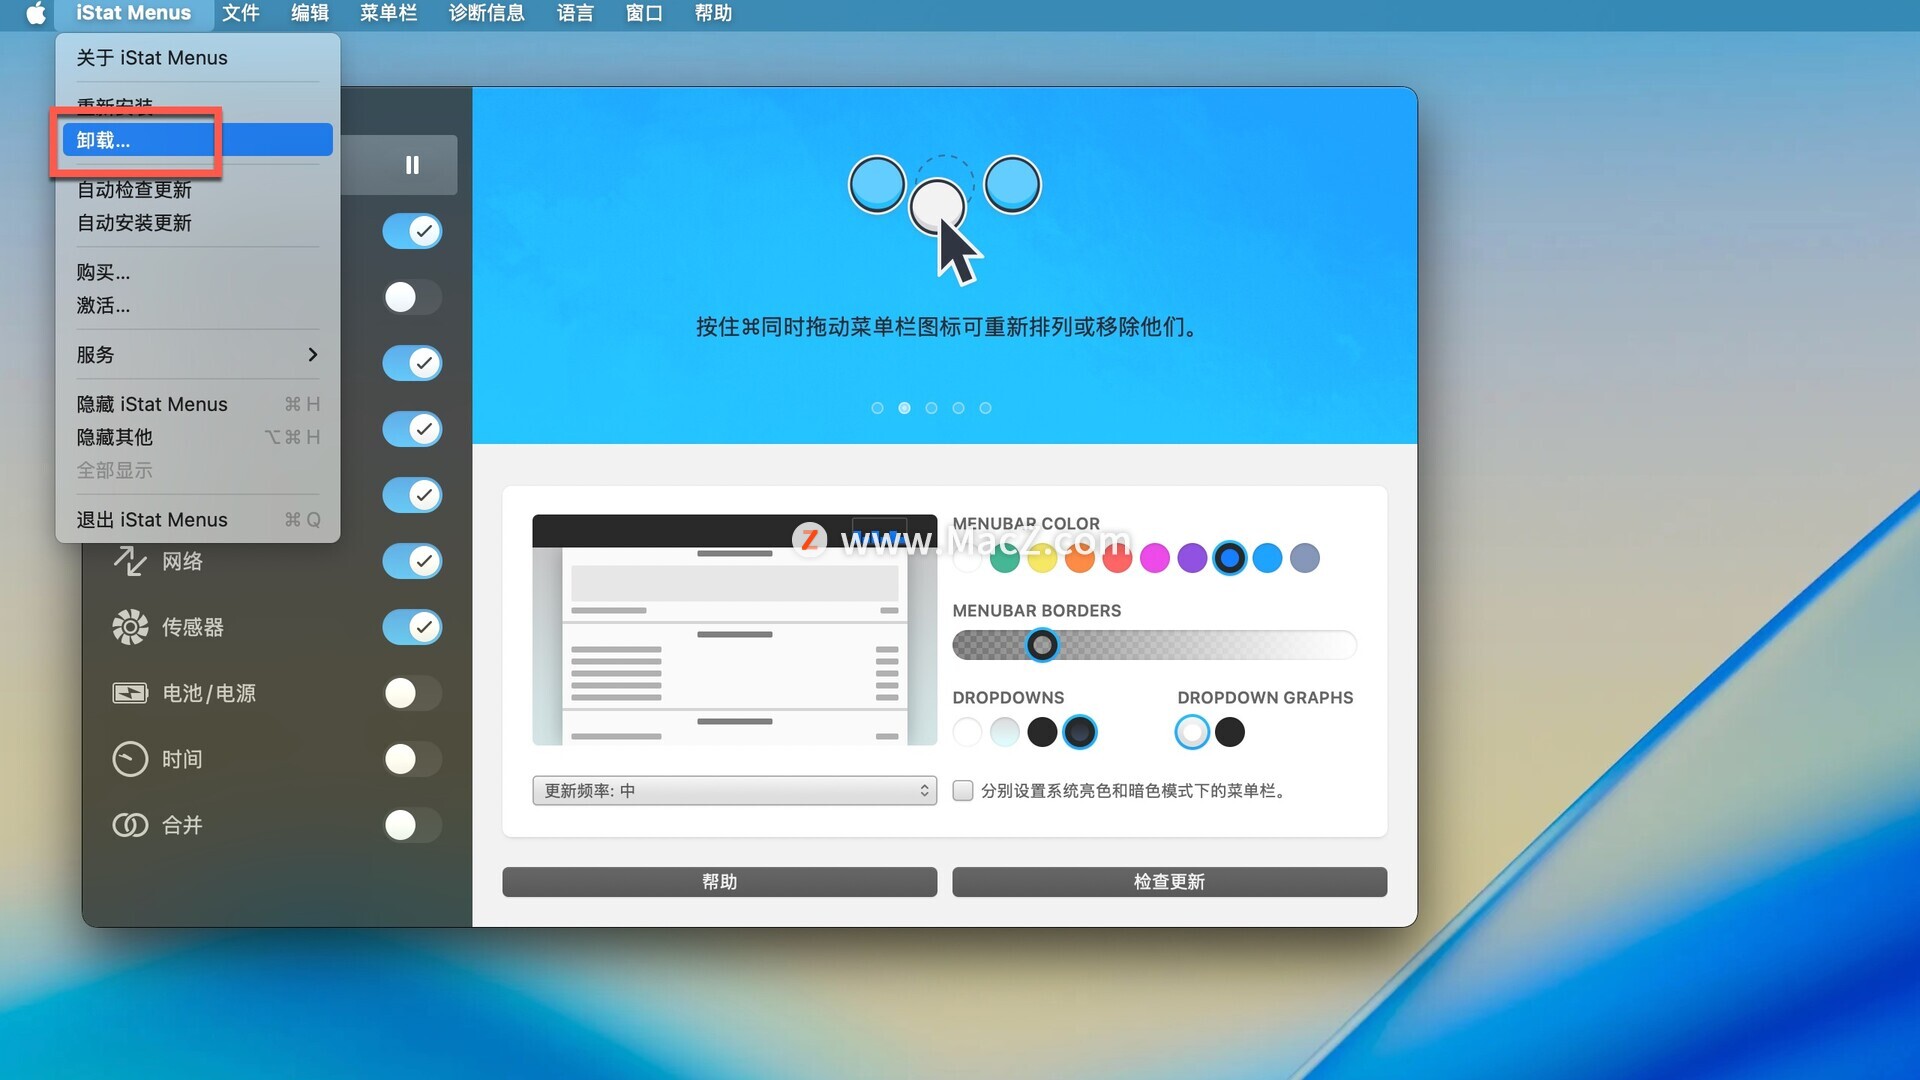Screen dimensions: 1920x1080
Task: Enable the 电池/电源 switch
Action: 412,693
